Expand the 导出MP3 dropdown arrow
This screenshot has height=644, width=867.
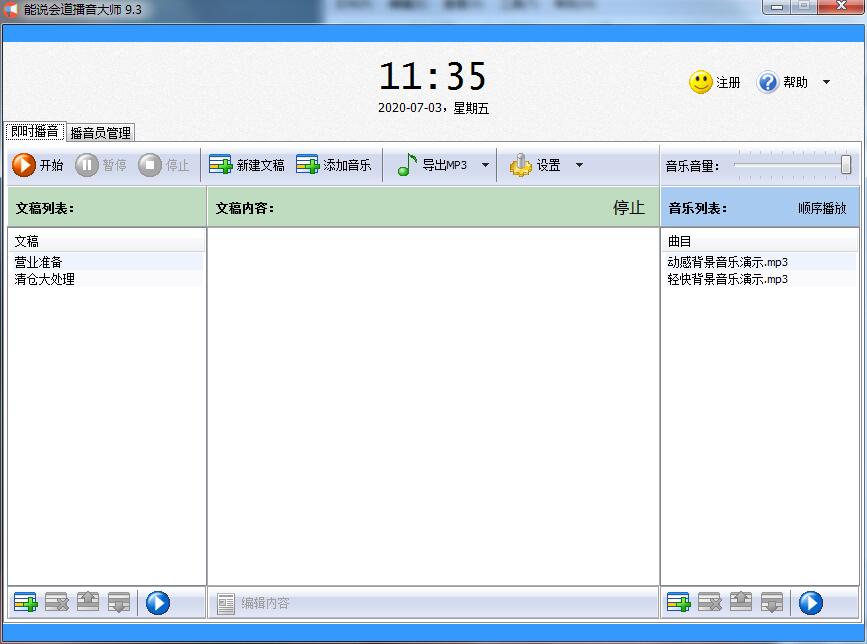pyautogui.click(x=485, y=165)
